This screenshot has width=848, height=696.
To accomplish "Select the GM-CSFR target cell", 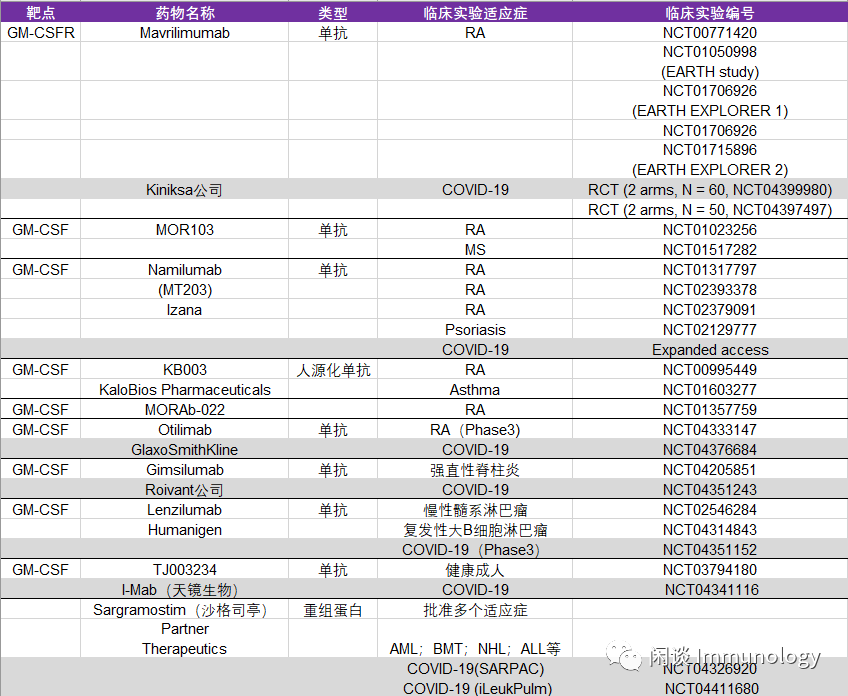I will 40,32.
